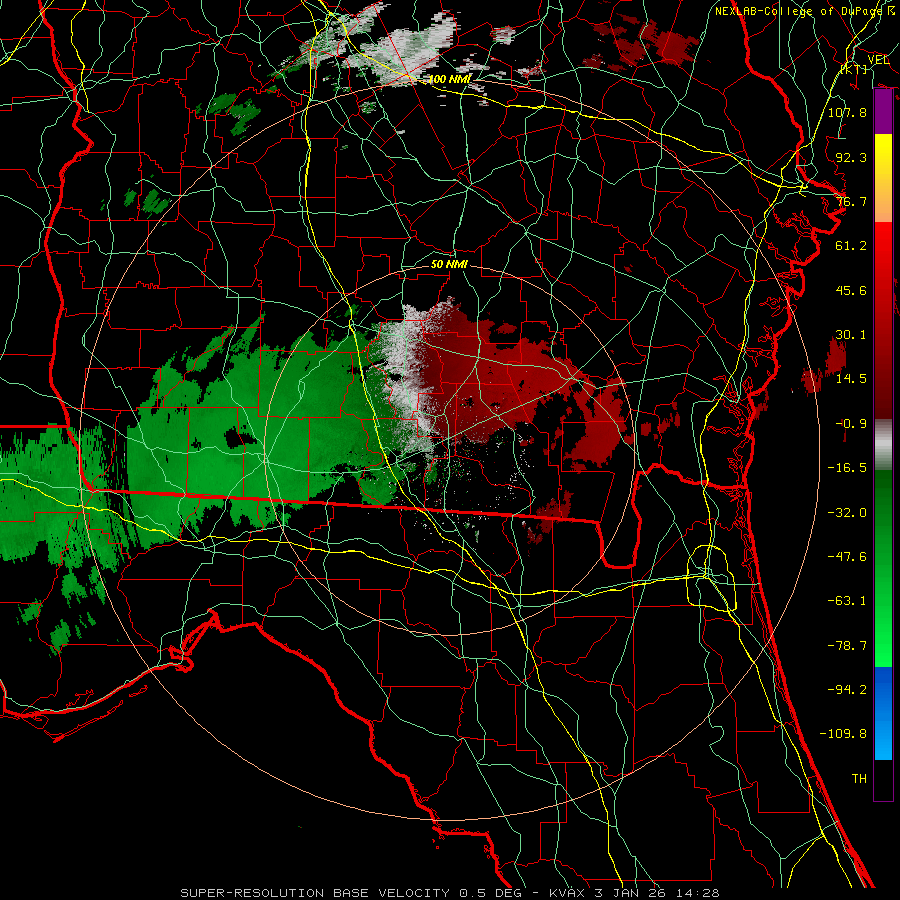
Task: Select the -47.6 velocity scale value
Action: [x=847, y=557]
